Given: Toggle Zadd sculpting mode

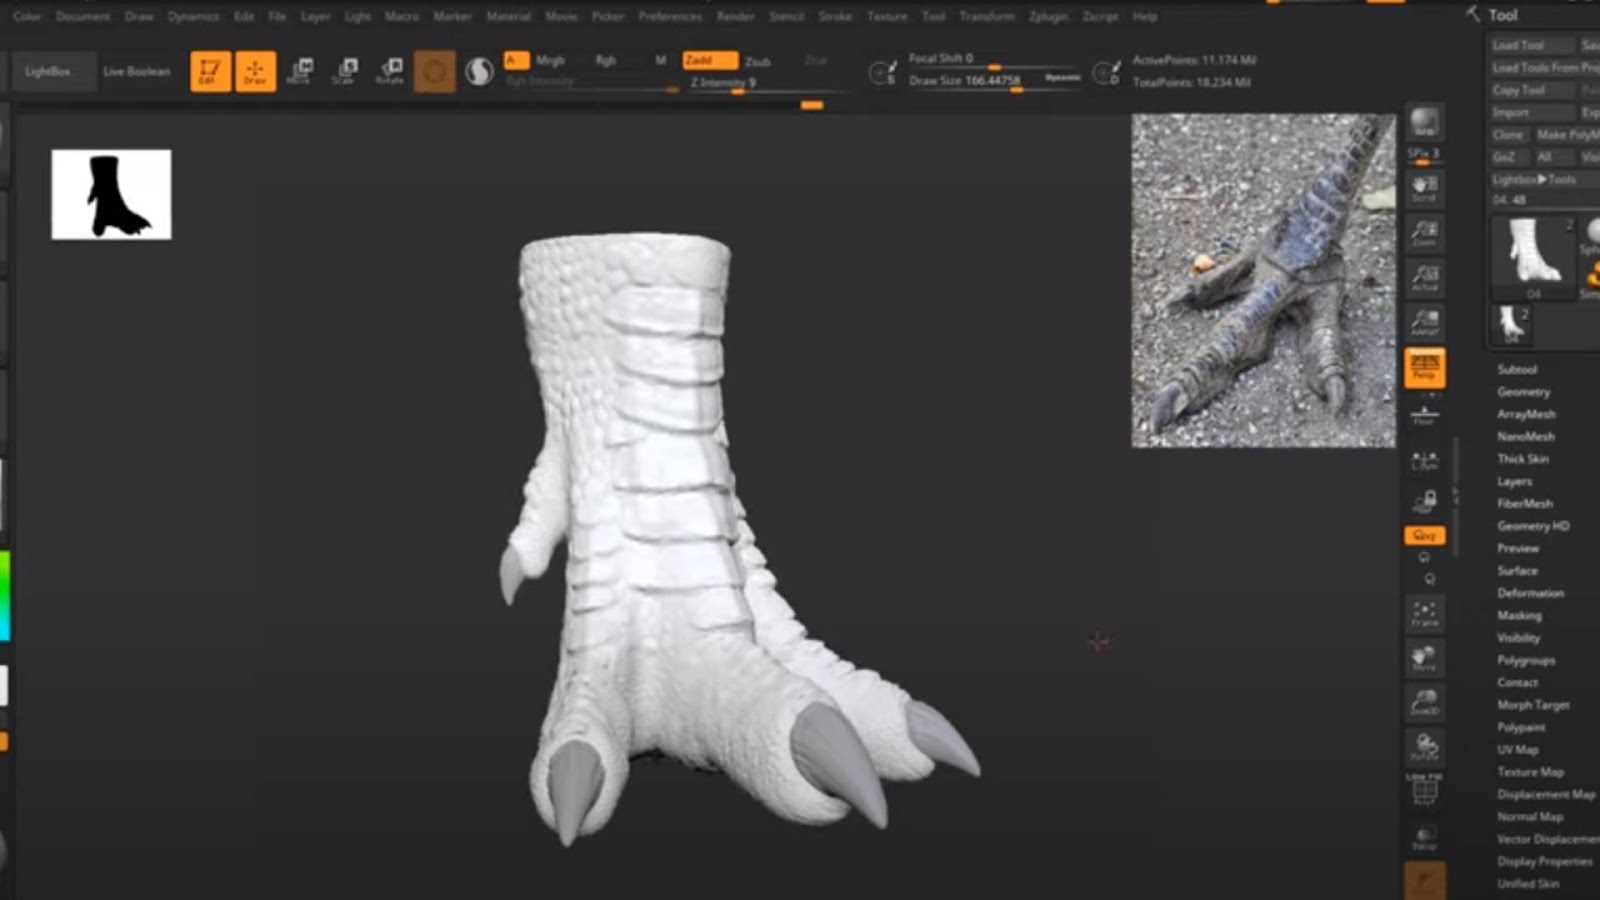Looking at the screenshot, I should (712, 61).
